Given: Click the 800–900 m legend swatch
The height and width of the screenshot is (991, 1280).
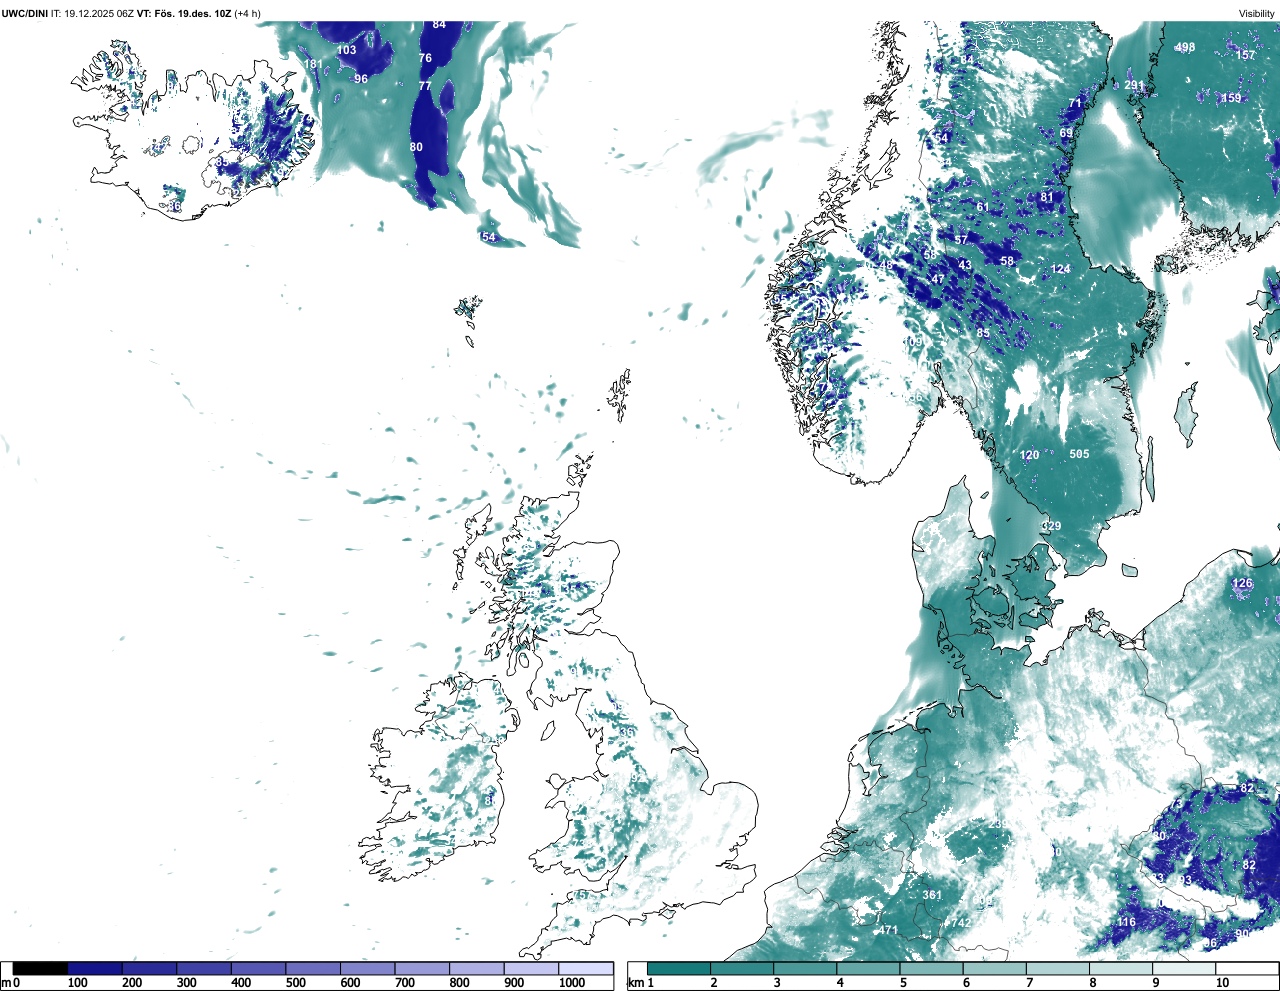Looking at the screenshot, I should point(476,969).
